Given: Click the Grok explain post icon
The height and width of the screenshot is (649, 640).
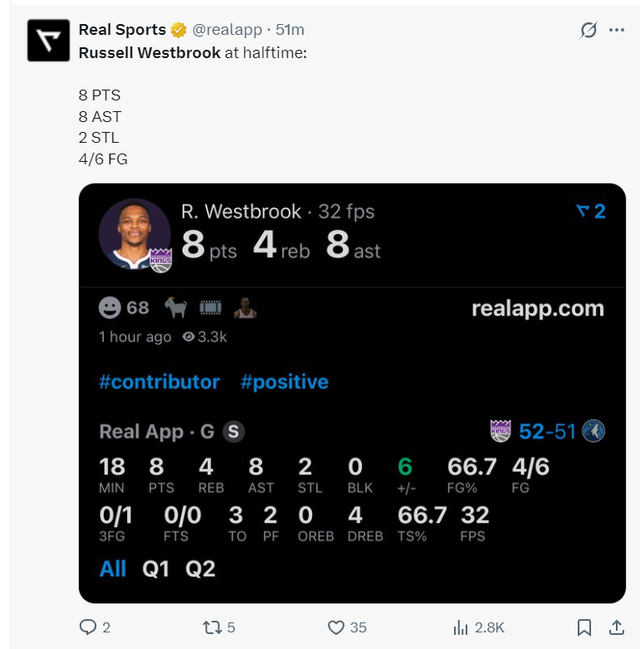Looking at the screenshot, I should [x=589, y=30].
